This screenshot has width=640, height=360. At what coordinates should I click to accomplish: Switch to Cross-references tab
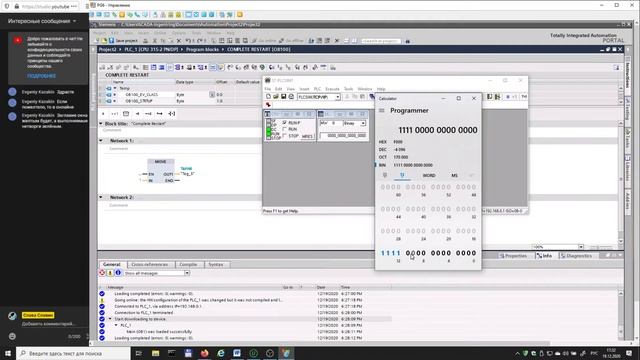coord(150,264)
